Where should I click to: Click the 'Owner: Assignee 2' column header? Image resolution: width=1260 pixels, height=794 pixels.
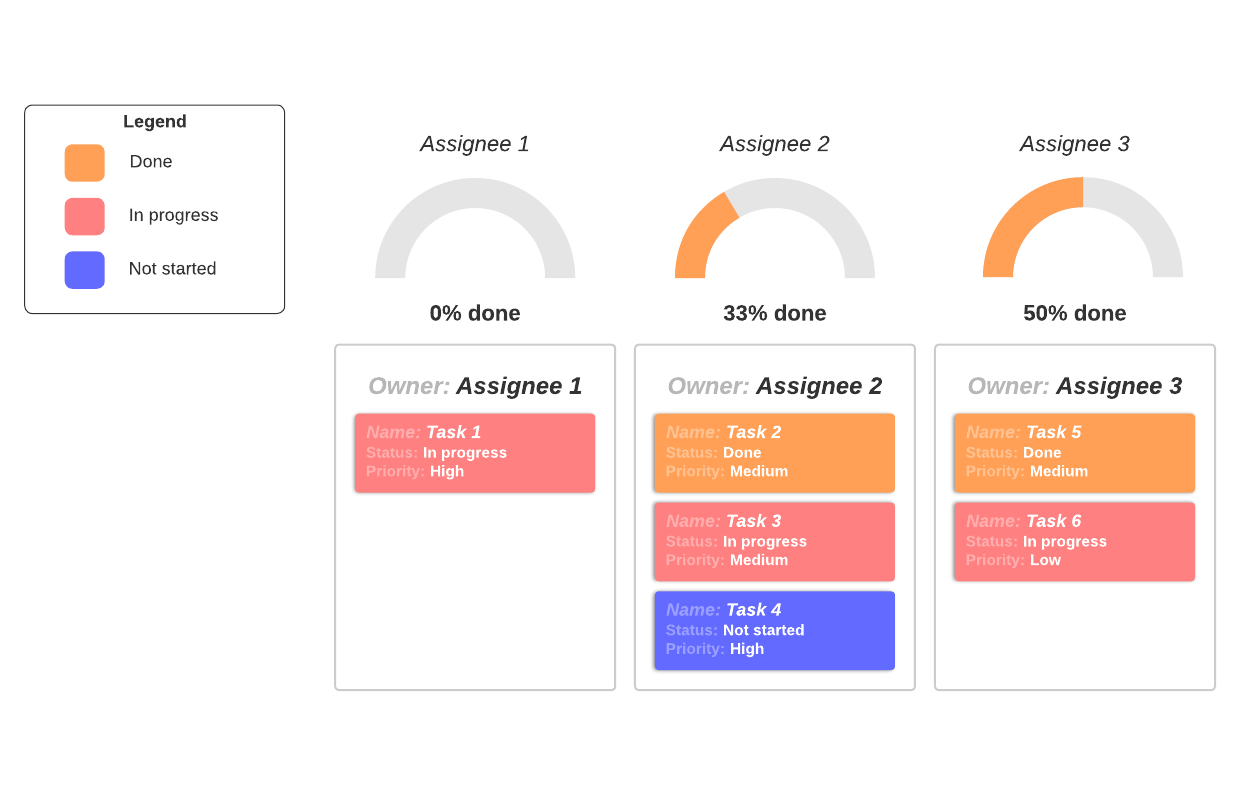(775, 386)
